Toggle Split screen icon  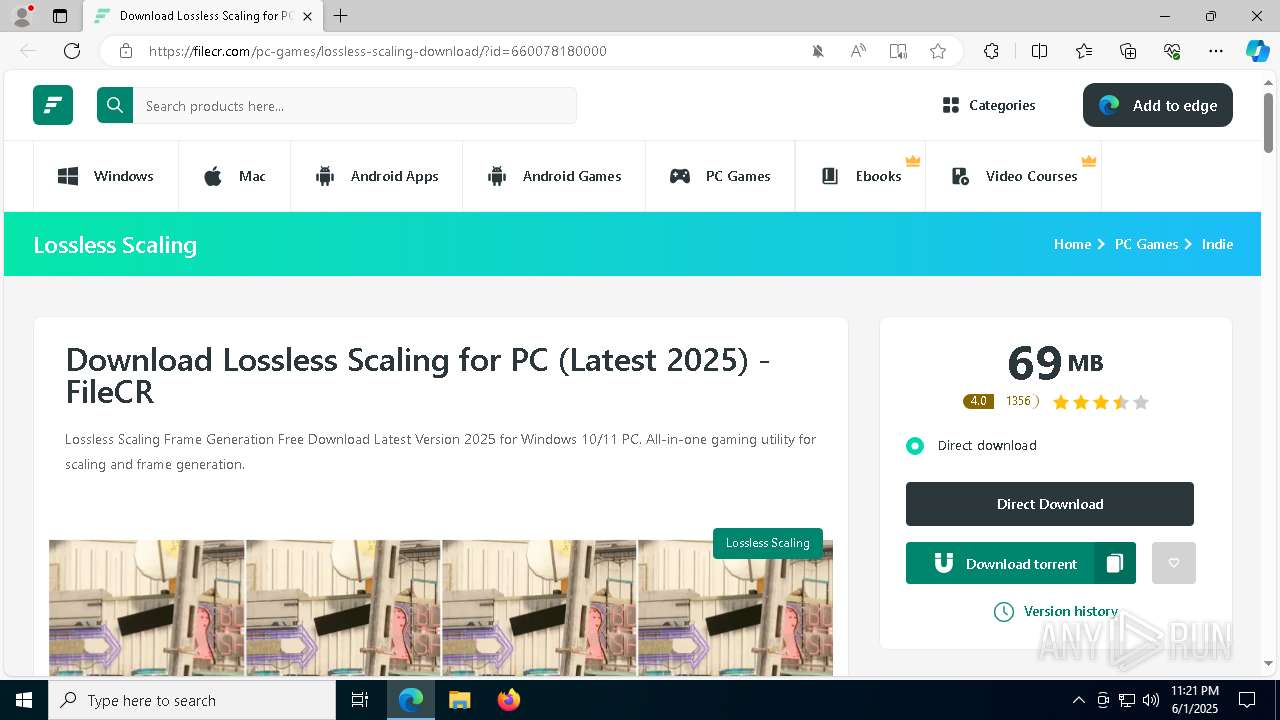pos(1039,51)
